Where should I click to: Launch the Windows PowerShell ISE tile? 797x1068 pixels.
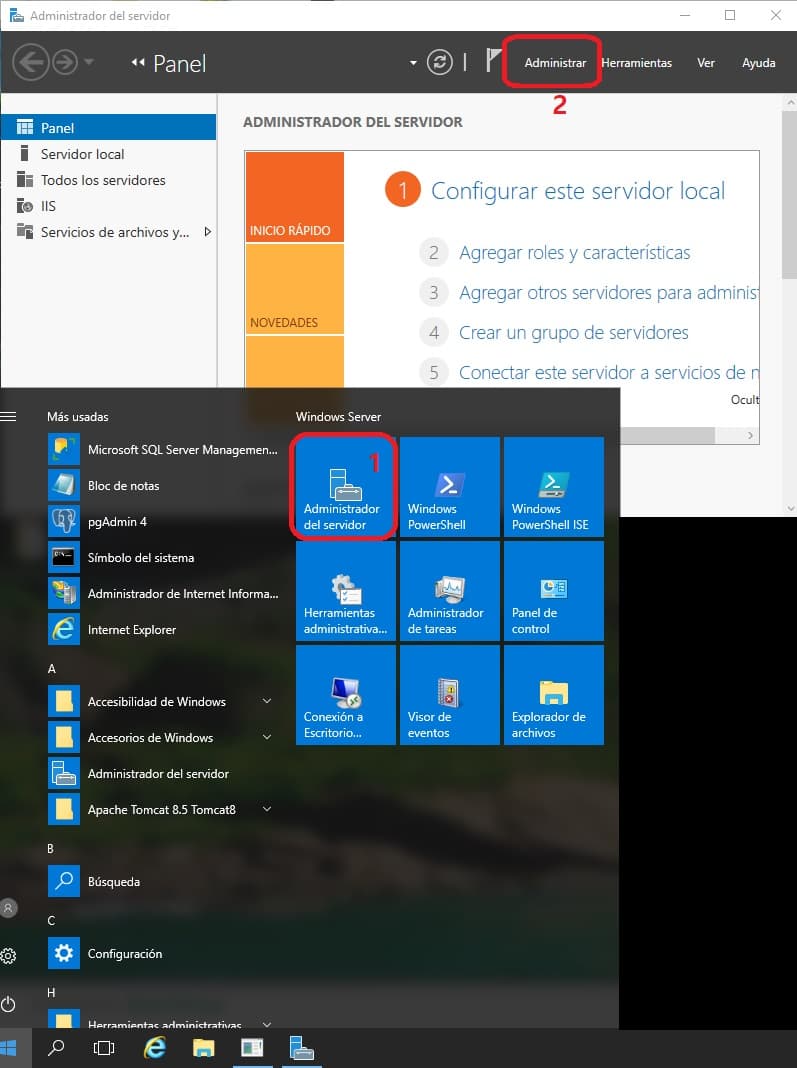point(554,487)
